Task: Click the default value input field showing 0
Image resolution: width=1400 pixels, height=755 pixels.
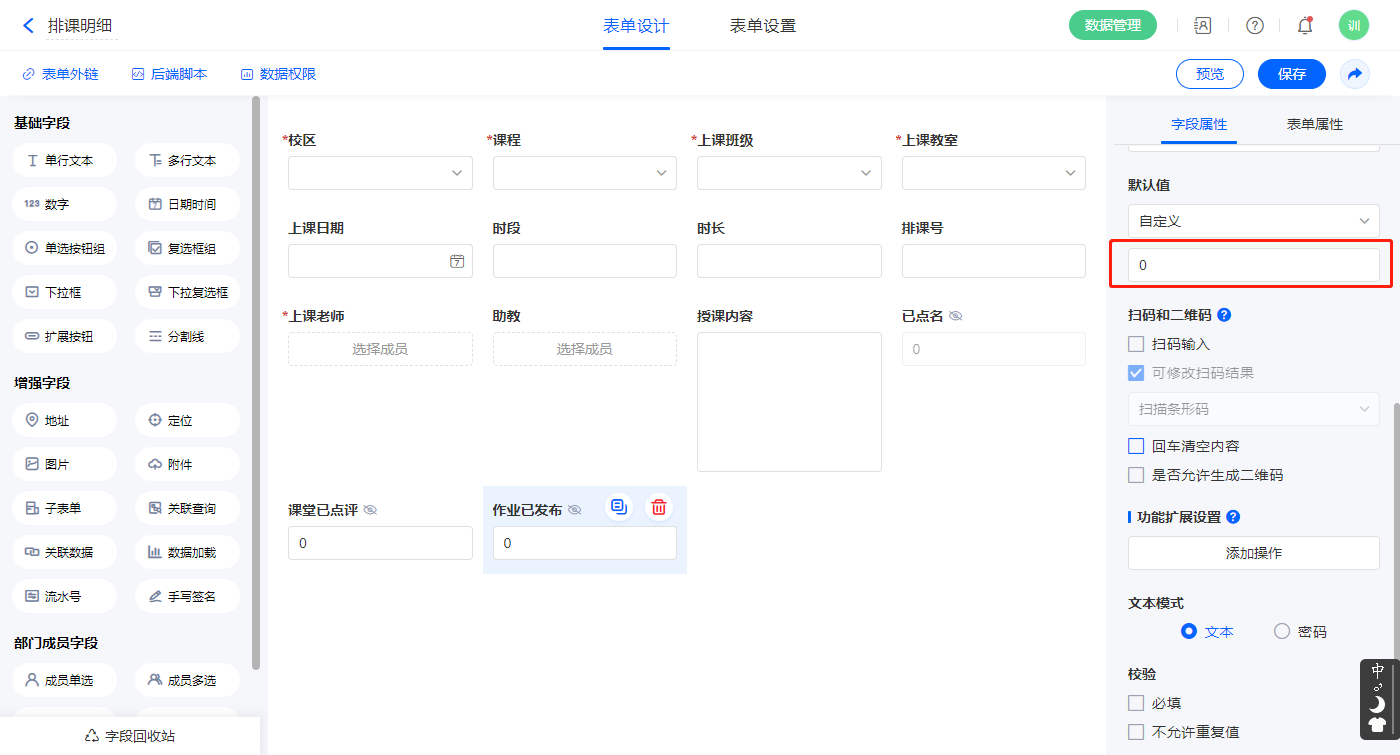Action: point(1253,266)
